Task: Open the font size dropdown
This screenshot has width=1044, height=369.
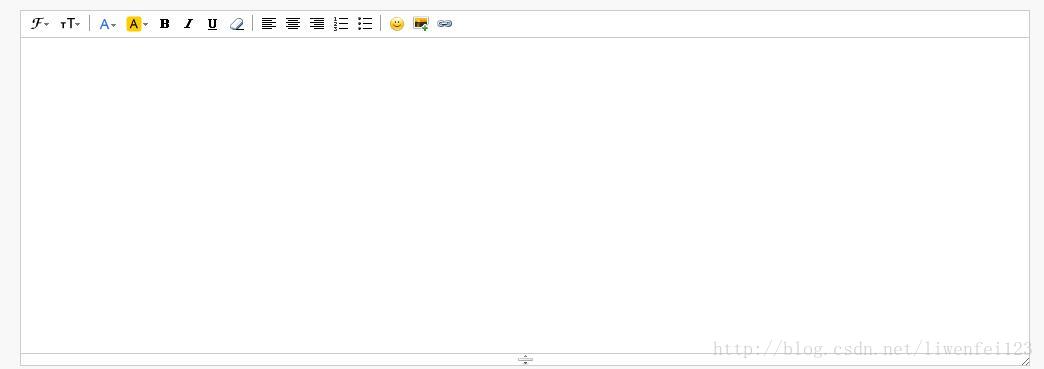Action: 70,24
